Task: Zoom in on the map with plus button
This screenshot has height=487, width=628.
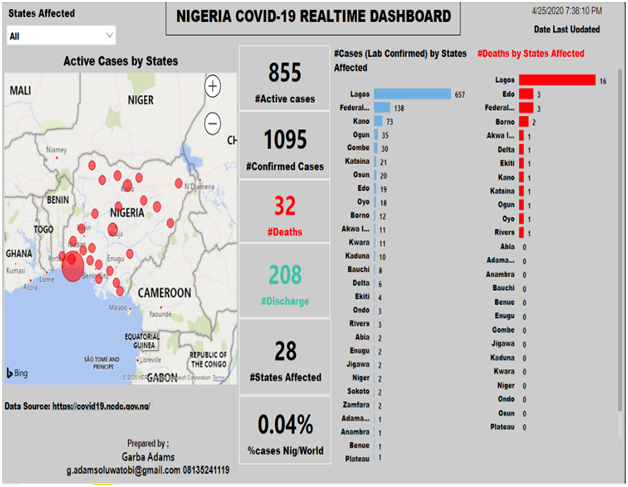Action: [x=212, y=87]
